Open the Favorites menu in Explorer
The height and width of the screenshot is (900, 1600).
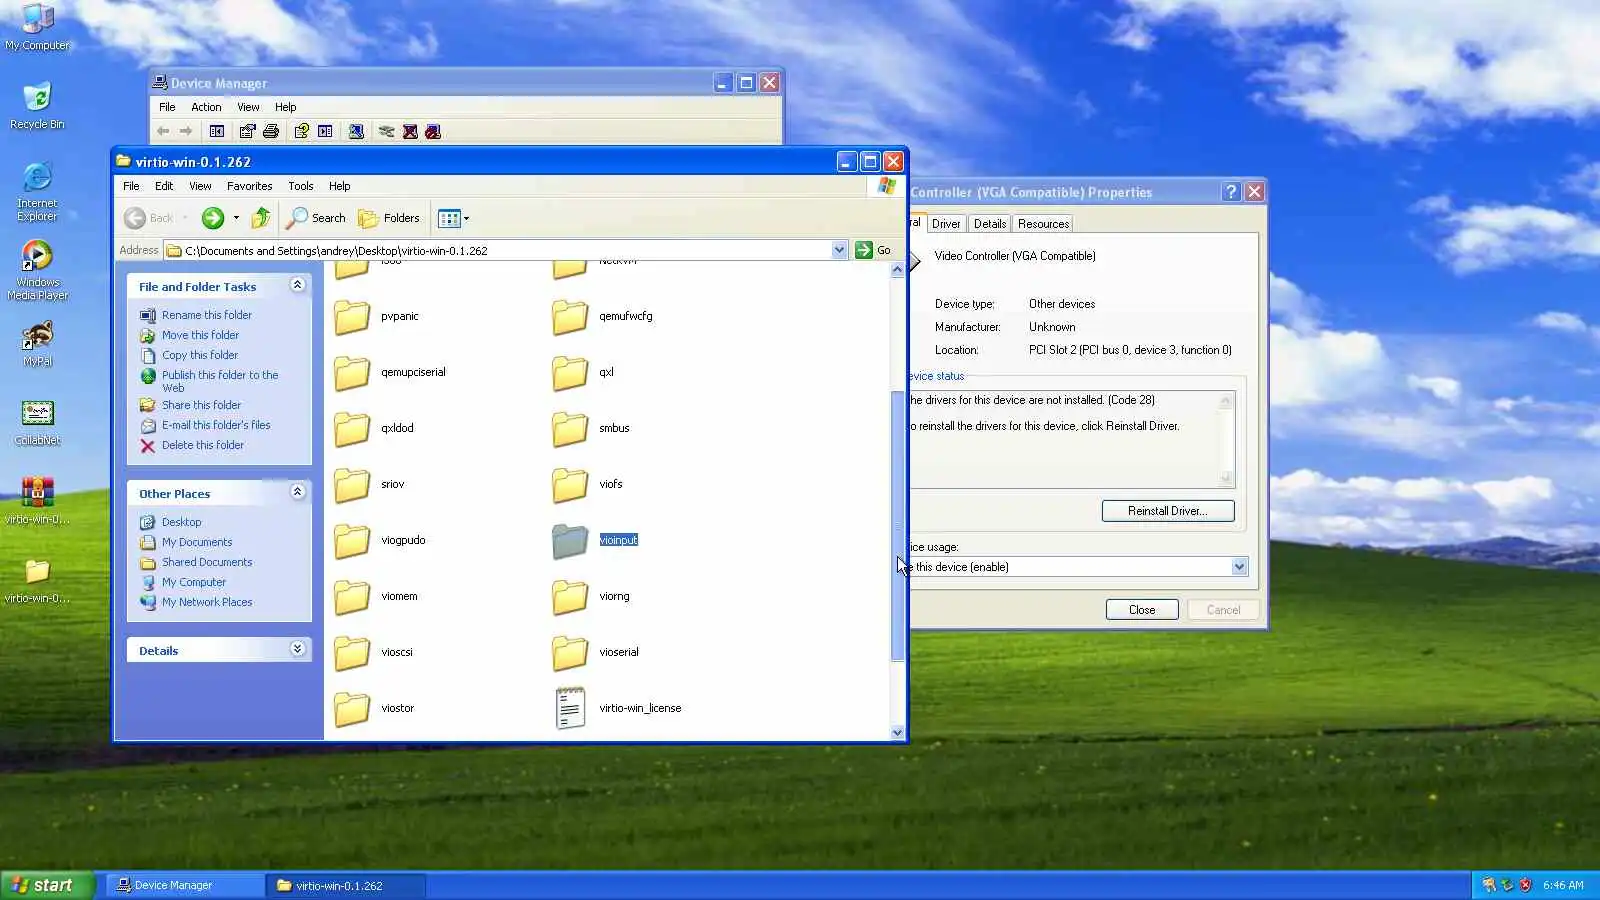[x=249, y=186]
